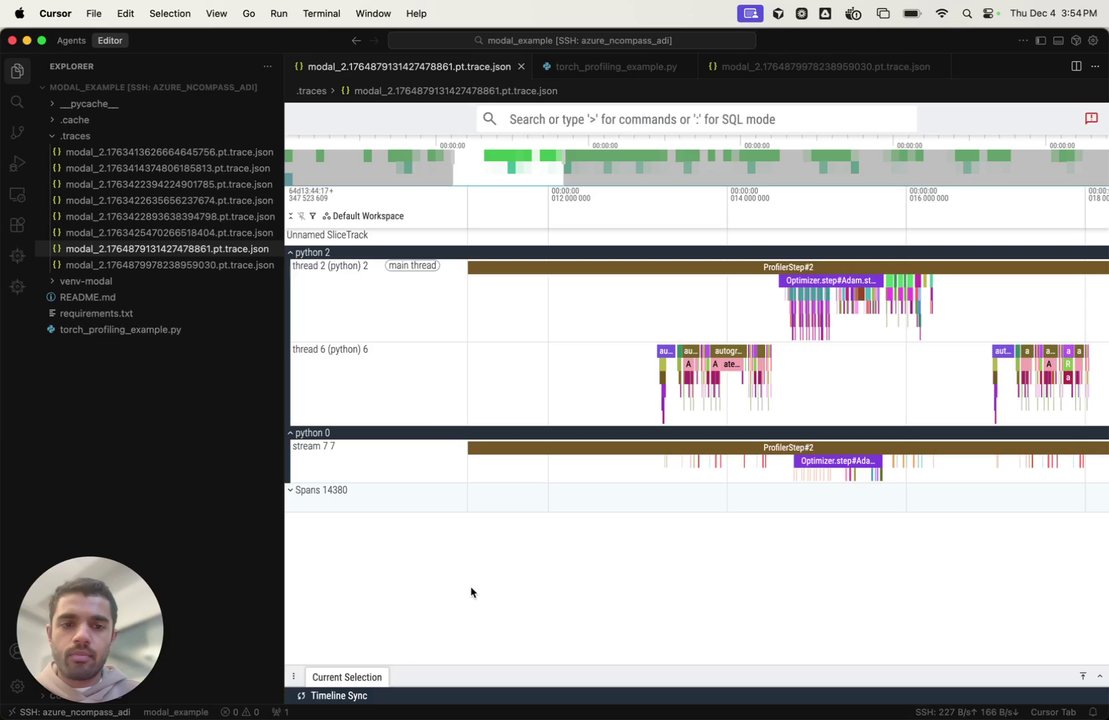
Task: Open Cursor settings gear in title bar
Action: point(1093,40)
